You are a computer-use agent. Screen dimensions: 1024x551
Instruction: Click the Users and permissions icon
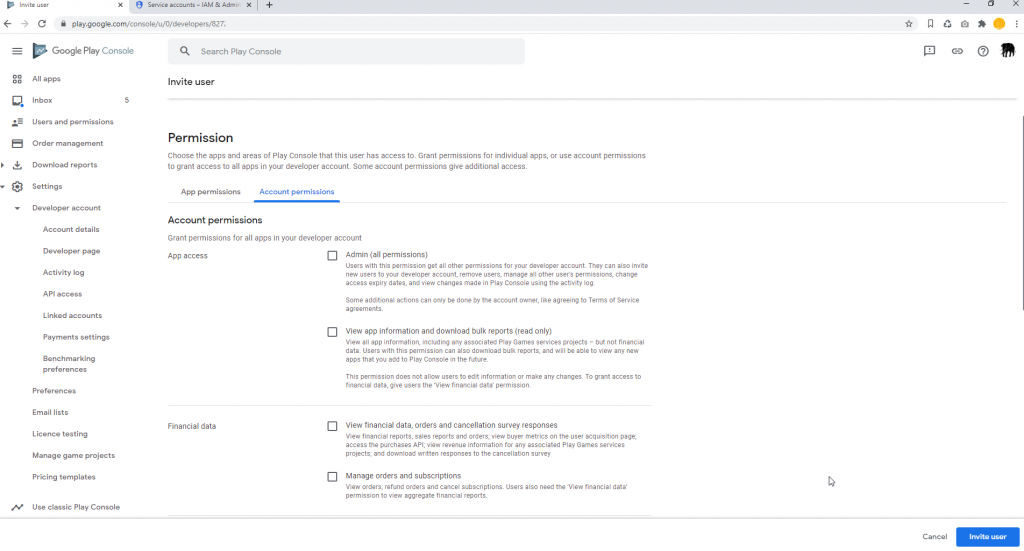pos(17,122)
